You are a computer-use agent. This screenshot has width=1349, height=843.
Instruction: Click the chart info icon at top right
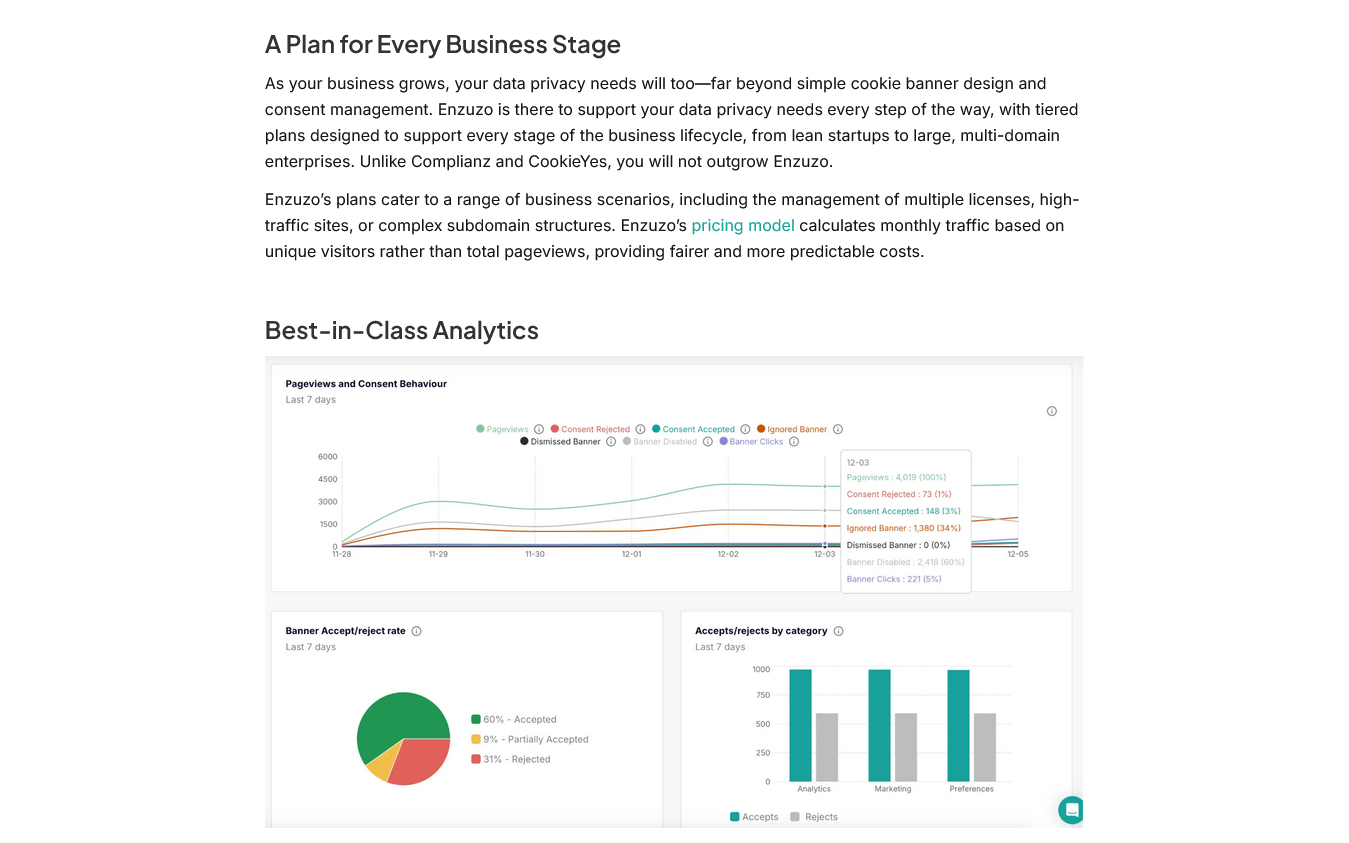(x=1051, y=411)
